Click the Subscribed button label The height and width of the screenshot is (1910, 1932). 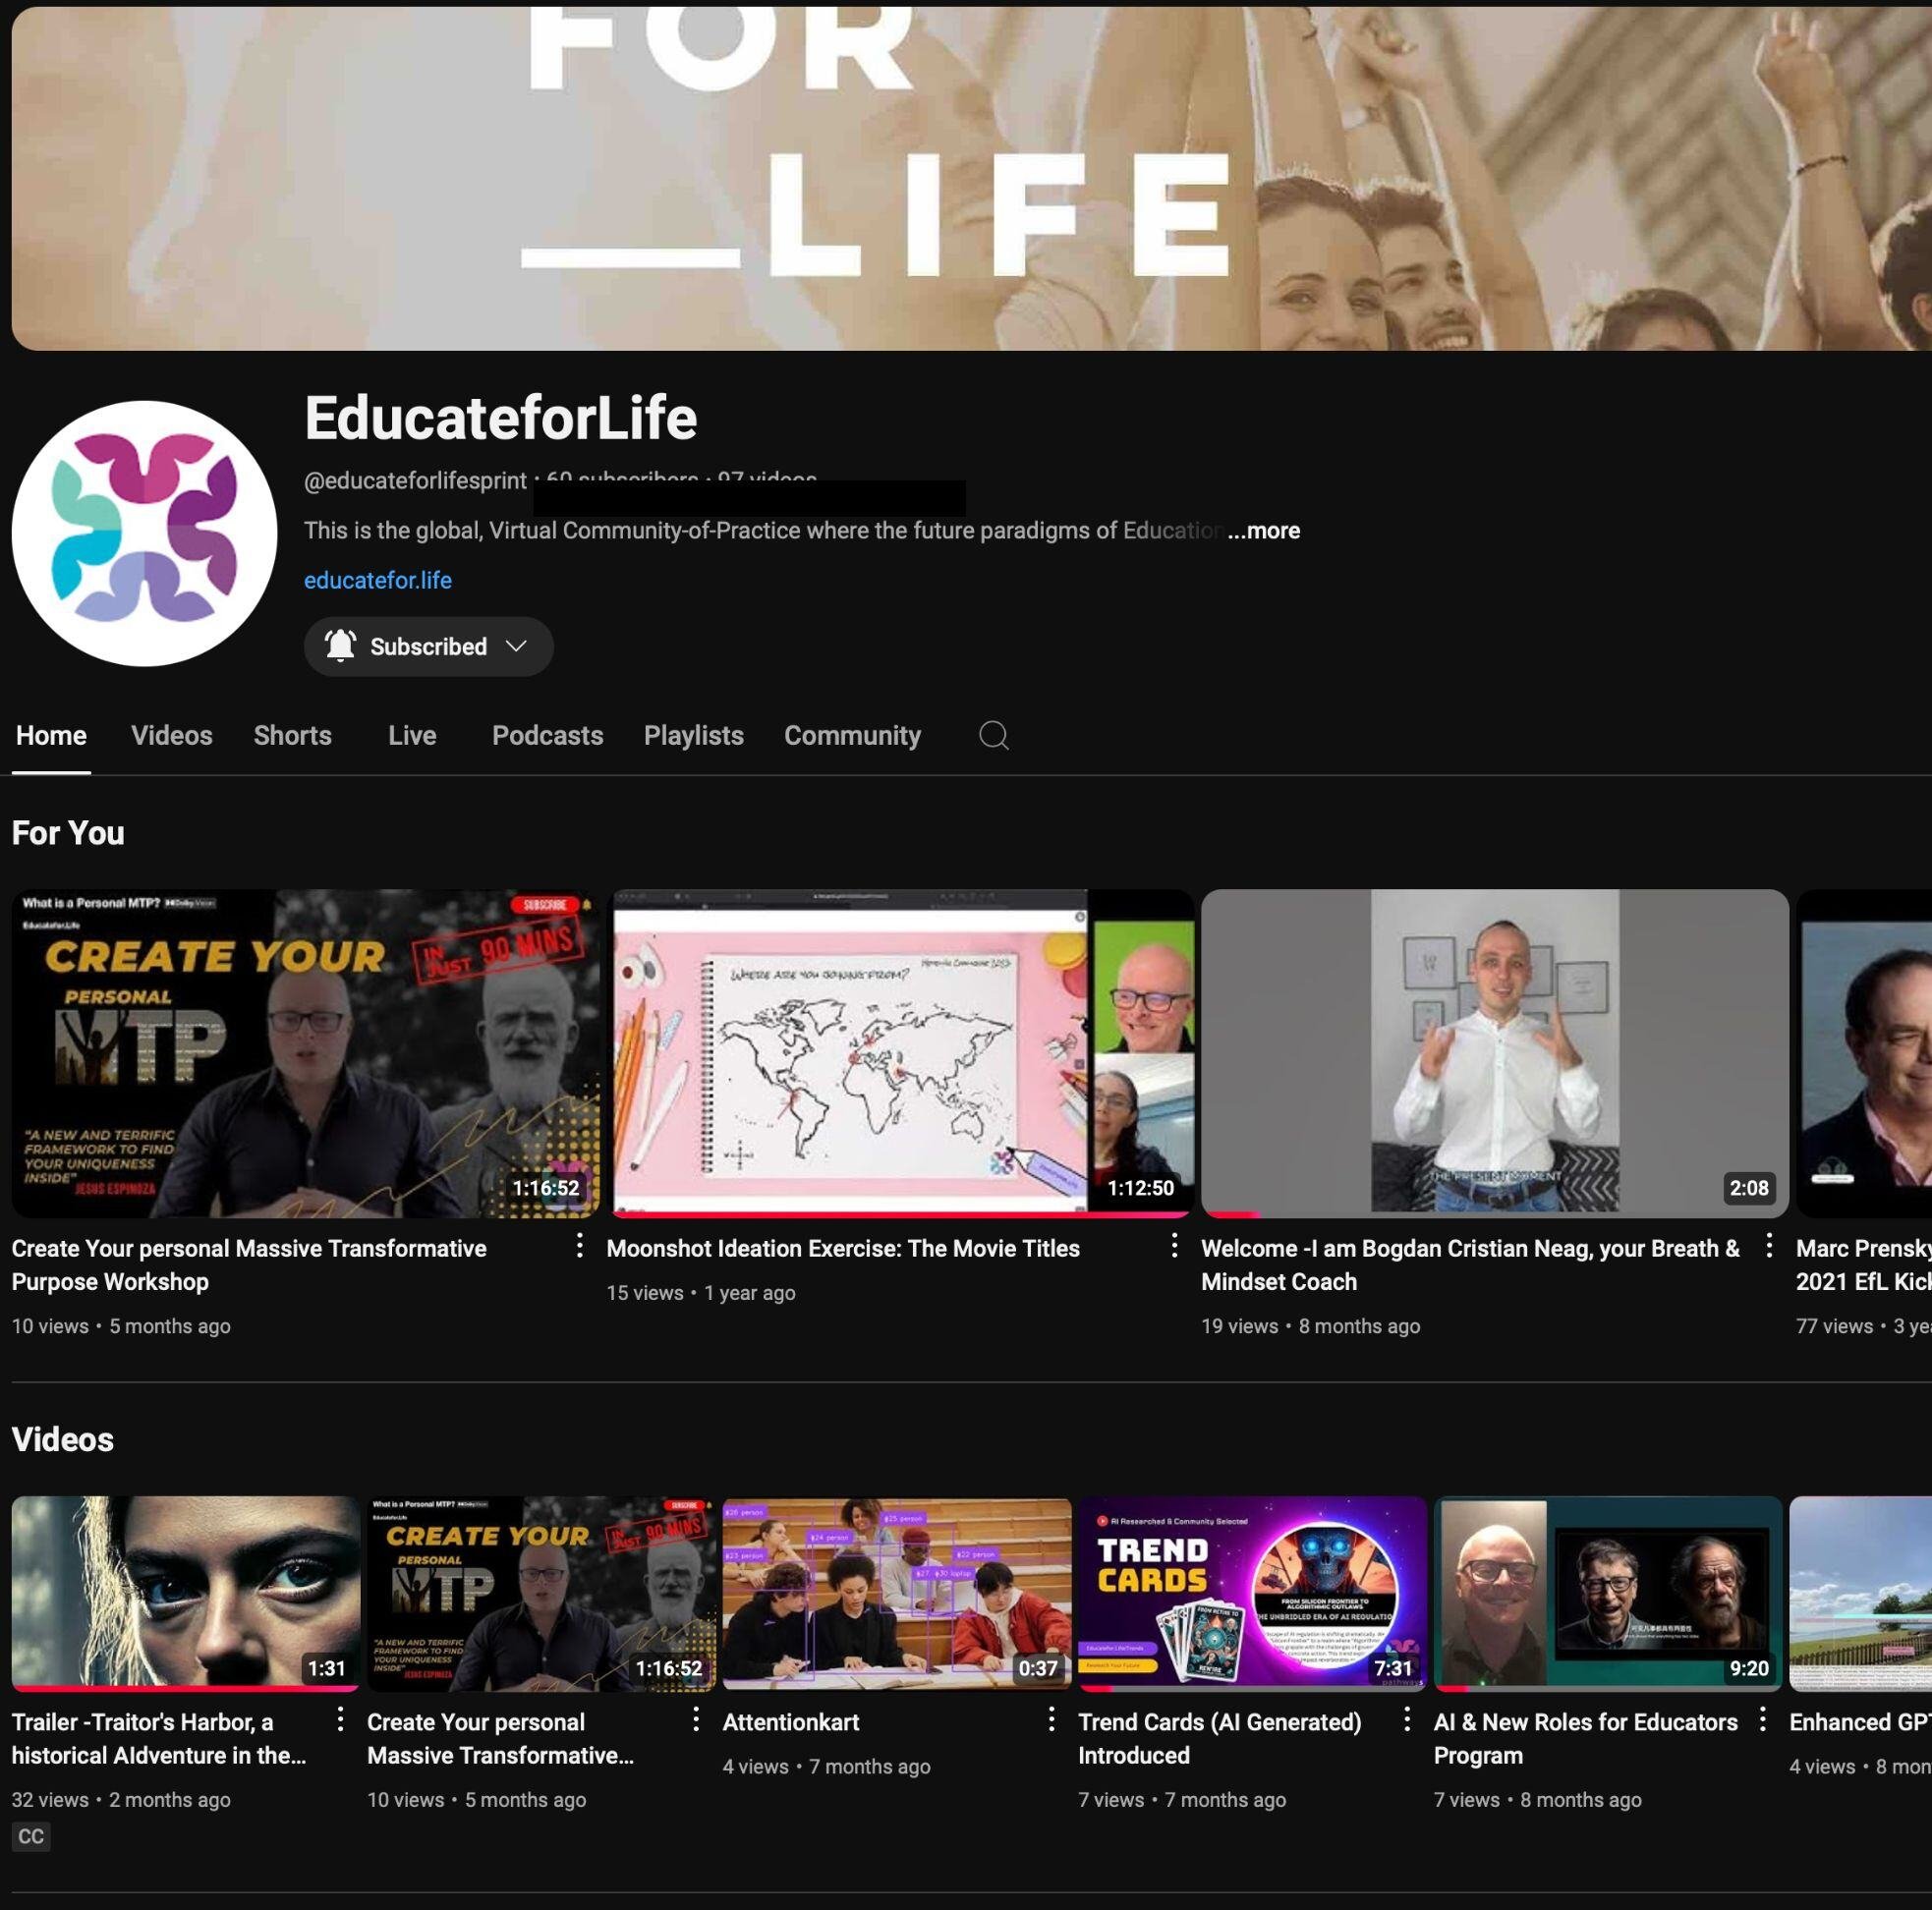(428, 646)
